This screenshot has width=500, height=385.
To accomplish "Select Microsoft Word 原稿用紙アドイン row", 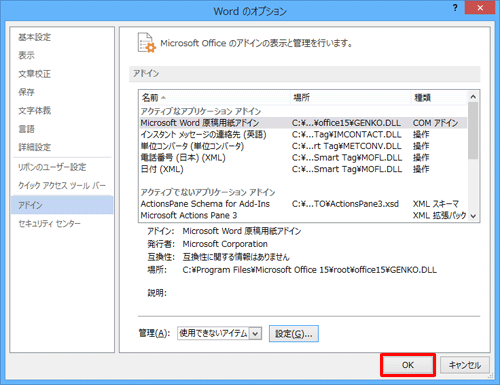I will pos(303,123).
